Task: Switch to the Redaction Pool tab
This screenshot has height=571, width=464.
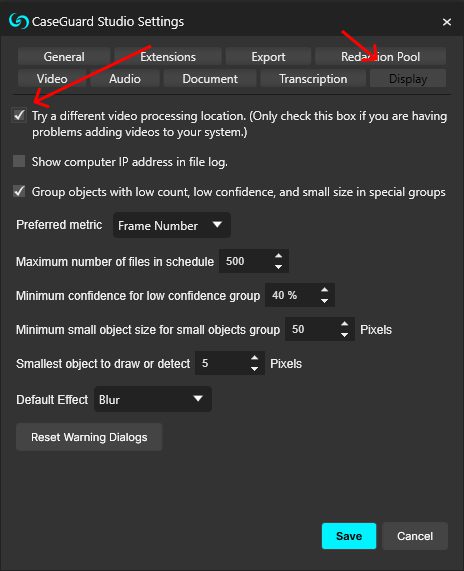Action: 380,57
